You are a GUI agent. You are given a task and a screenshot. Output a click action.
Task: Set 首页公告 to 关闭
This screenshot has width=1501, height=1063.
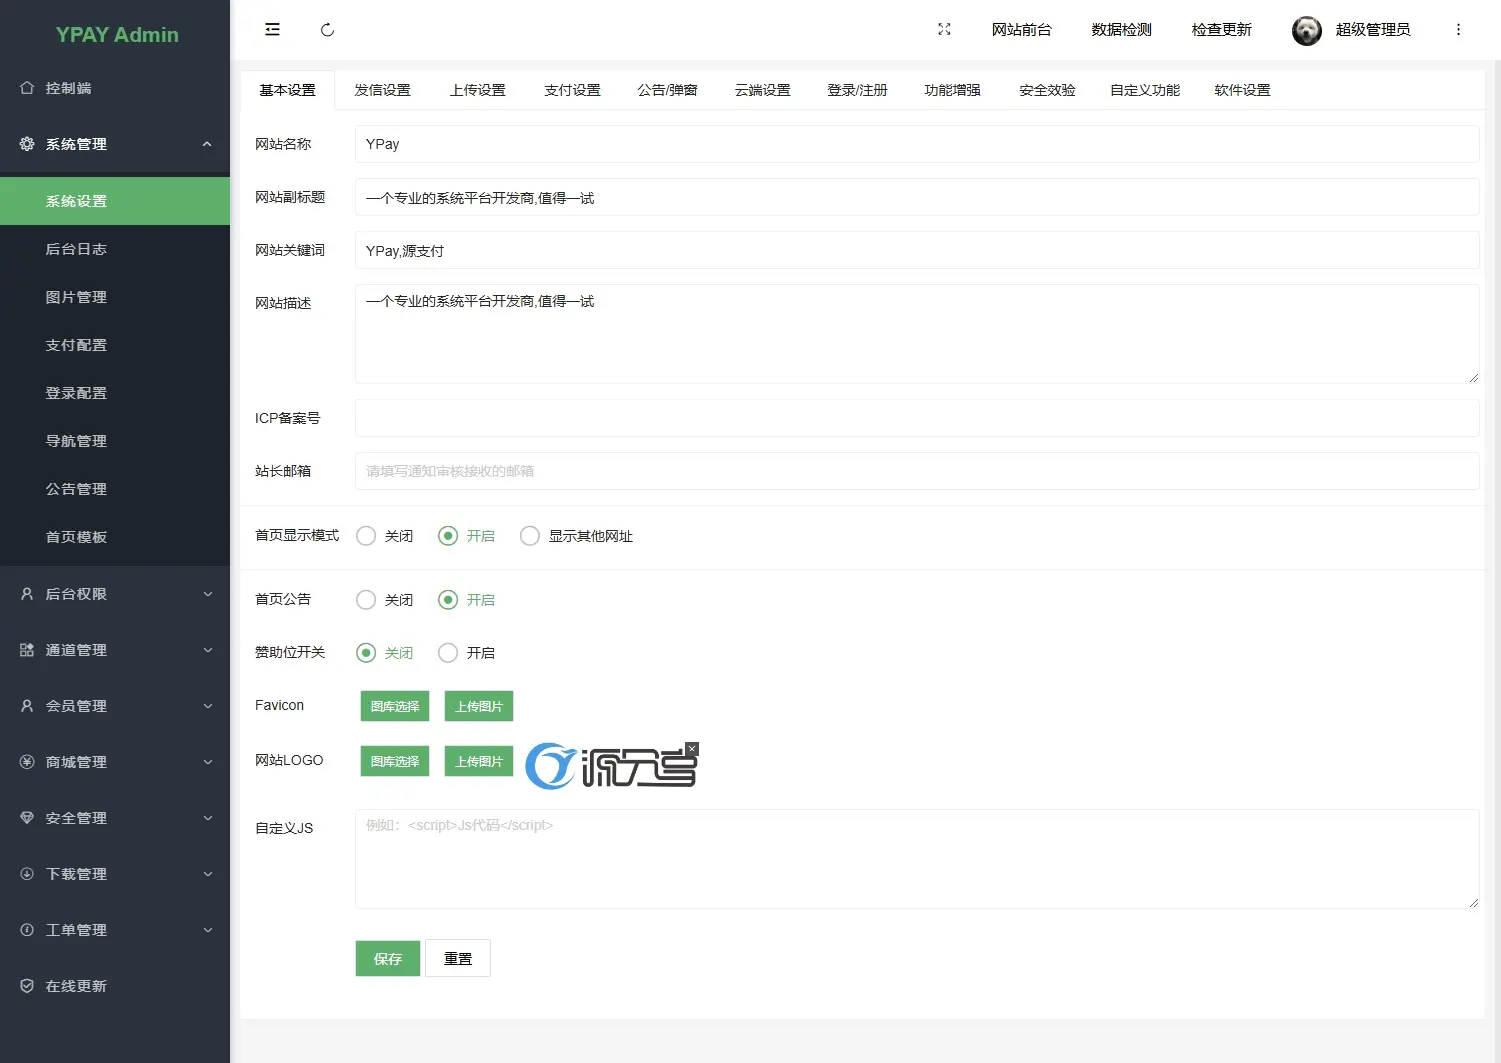[367, 600]
